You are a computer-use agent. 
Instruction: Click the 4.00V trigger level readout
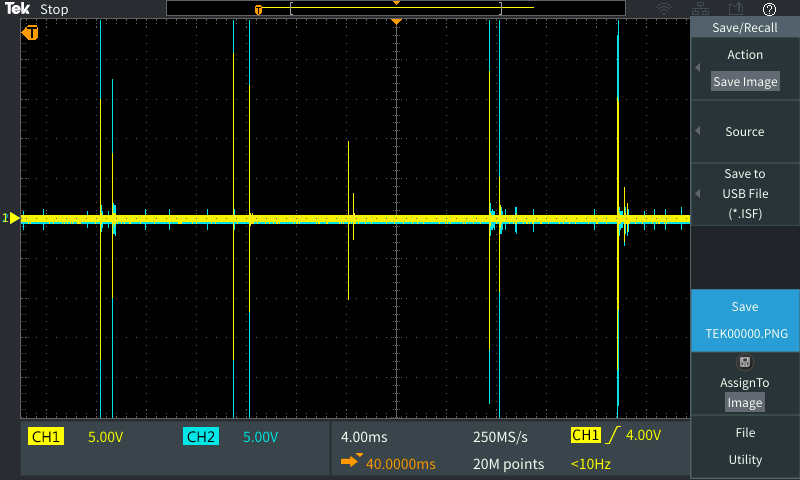coord(643,435)
